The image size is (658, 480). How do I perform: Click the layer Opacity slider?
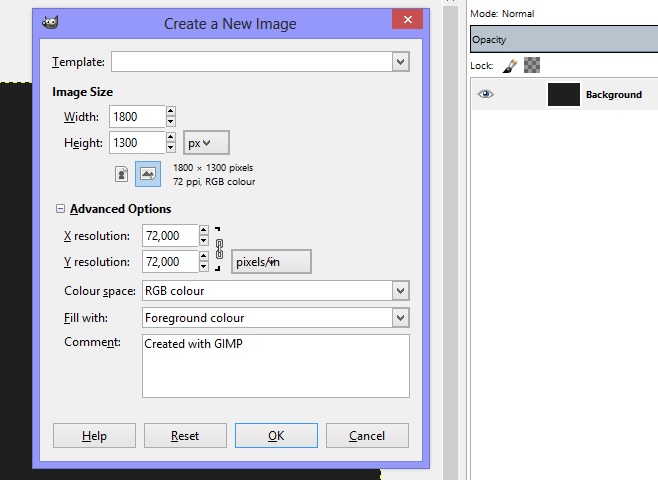[563, 40]
